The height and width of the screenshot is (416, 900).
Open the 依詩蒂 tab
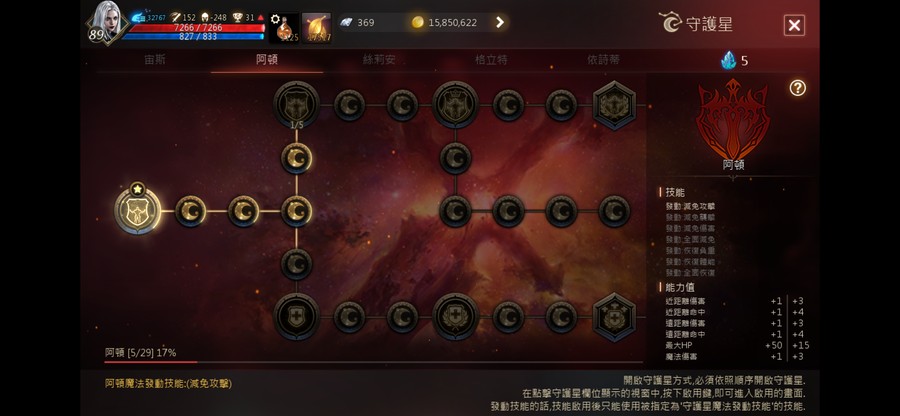coord(603,59)
